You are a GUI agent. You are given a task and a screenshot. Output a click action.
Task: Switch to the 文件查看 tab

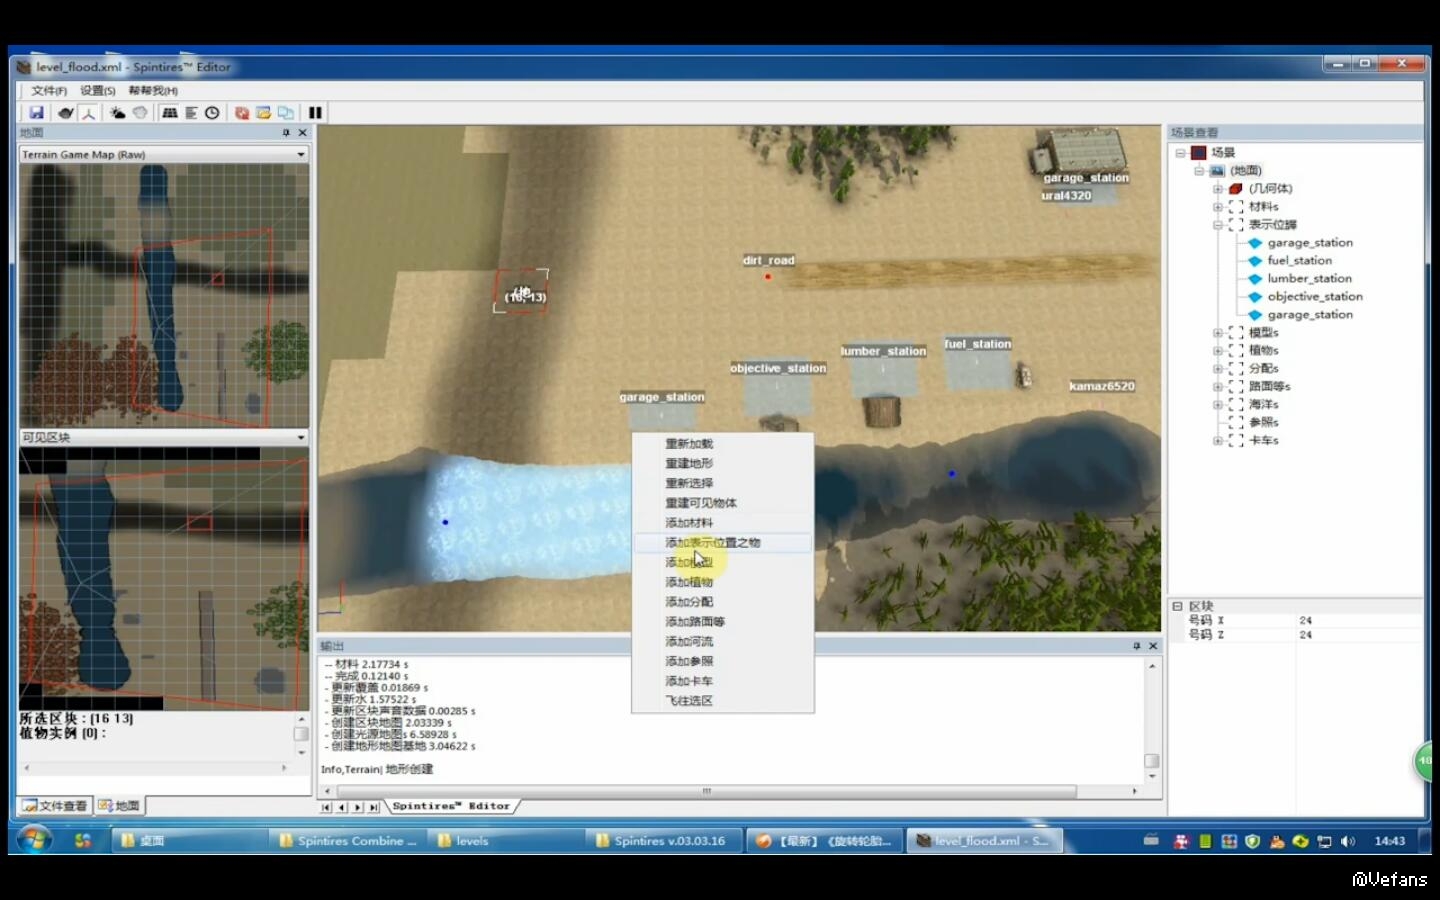pyautogui.click(x=55, y=806)
